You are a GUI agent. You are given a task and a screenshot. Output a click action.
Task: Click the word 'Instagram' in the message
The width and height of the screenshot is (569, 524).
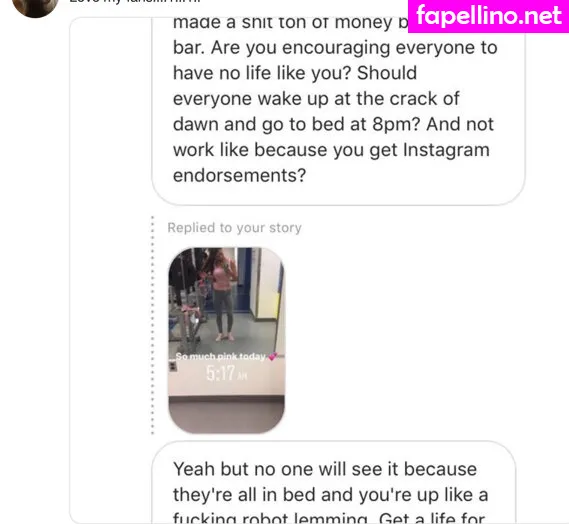pyautogui.click(x=446, y=150)
